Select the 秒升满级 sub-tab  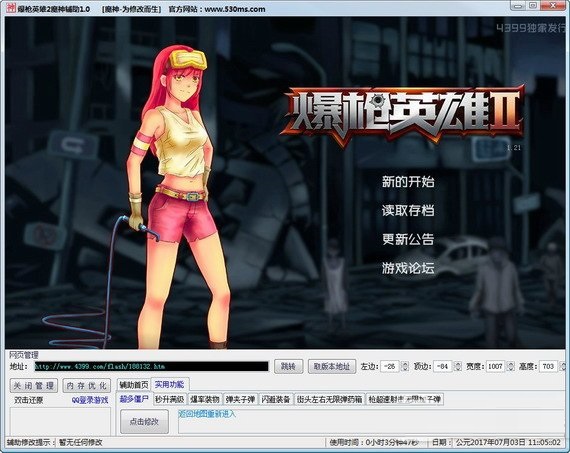pos(169,400)
